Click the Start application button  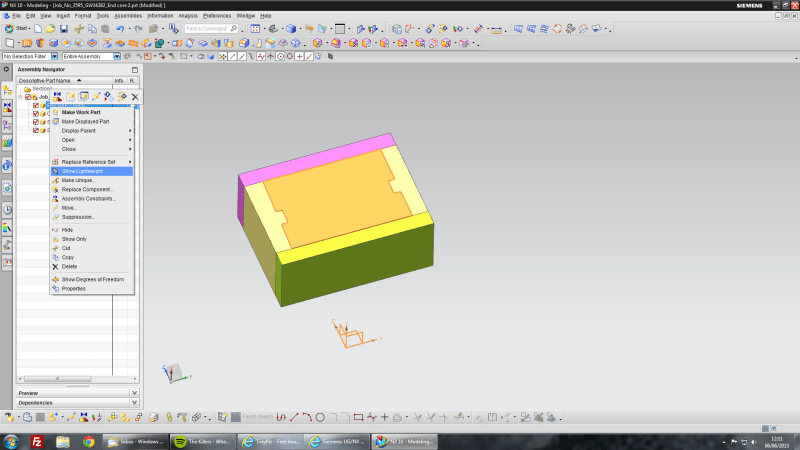coord(17,29)
